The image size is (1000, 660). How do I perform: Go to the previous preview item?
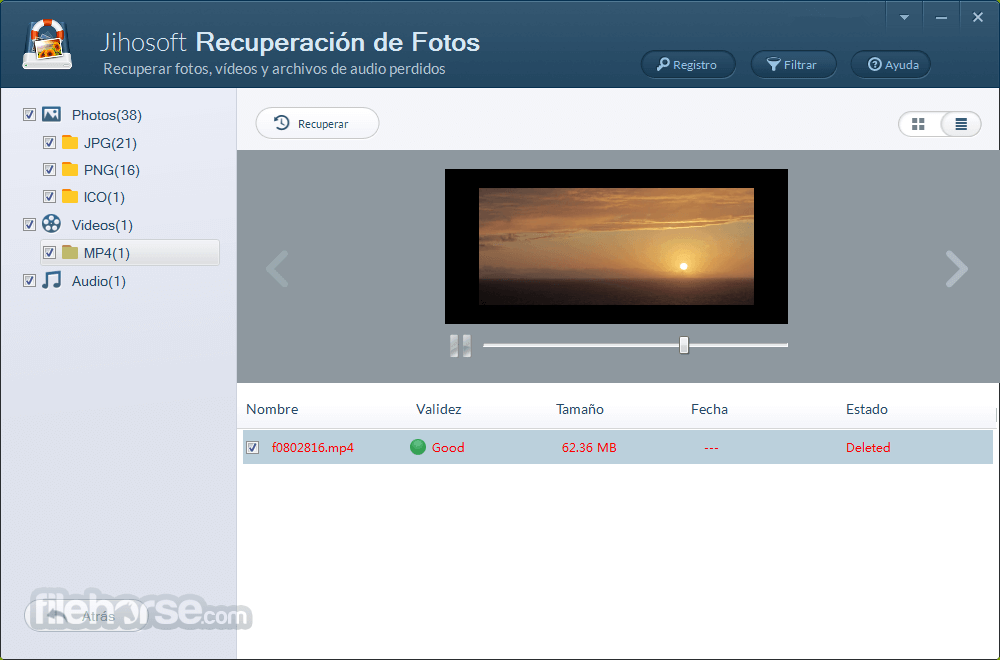277,268
